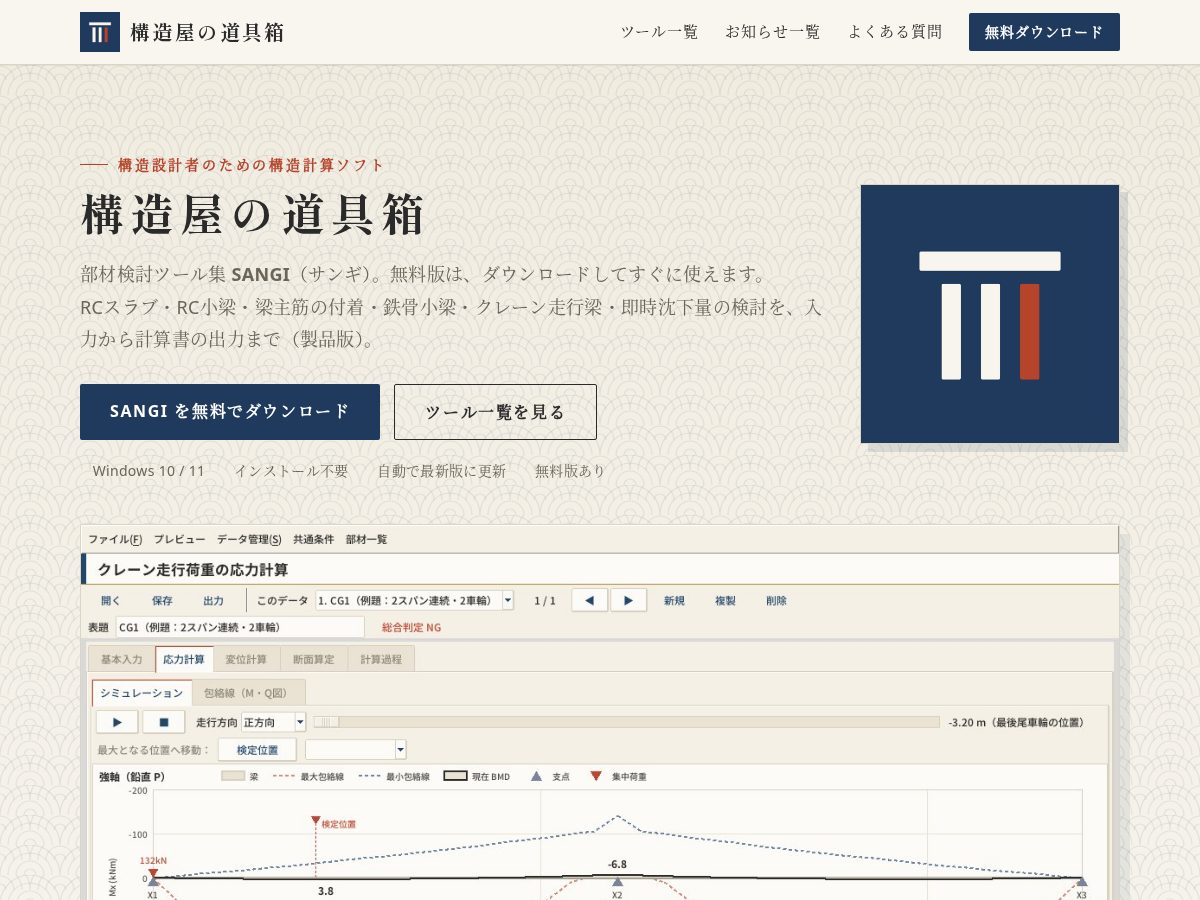
Task: Click the 無料版あり text
Action: pyautogui.click(x=570, y=471)
